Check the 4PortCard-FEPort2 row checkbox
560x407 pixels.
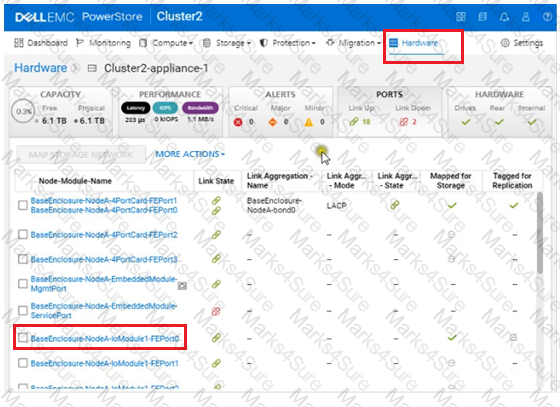tap(23, 235)
